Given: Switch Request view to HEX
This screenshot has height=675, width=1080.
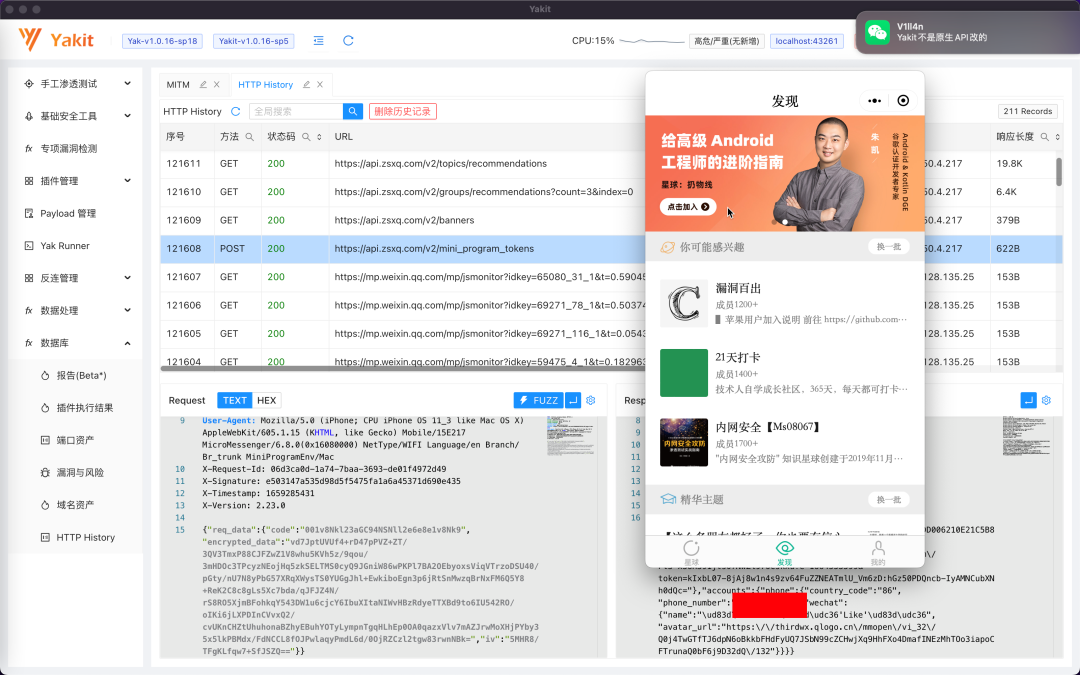Looking at the screenshot, I should point(267,400).
